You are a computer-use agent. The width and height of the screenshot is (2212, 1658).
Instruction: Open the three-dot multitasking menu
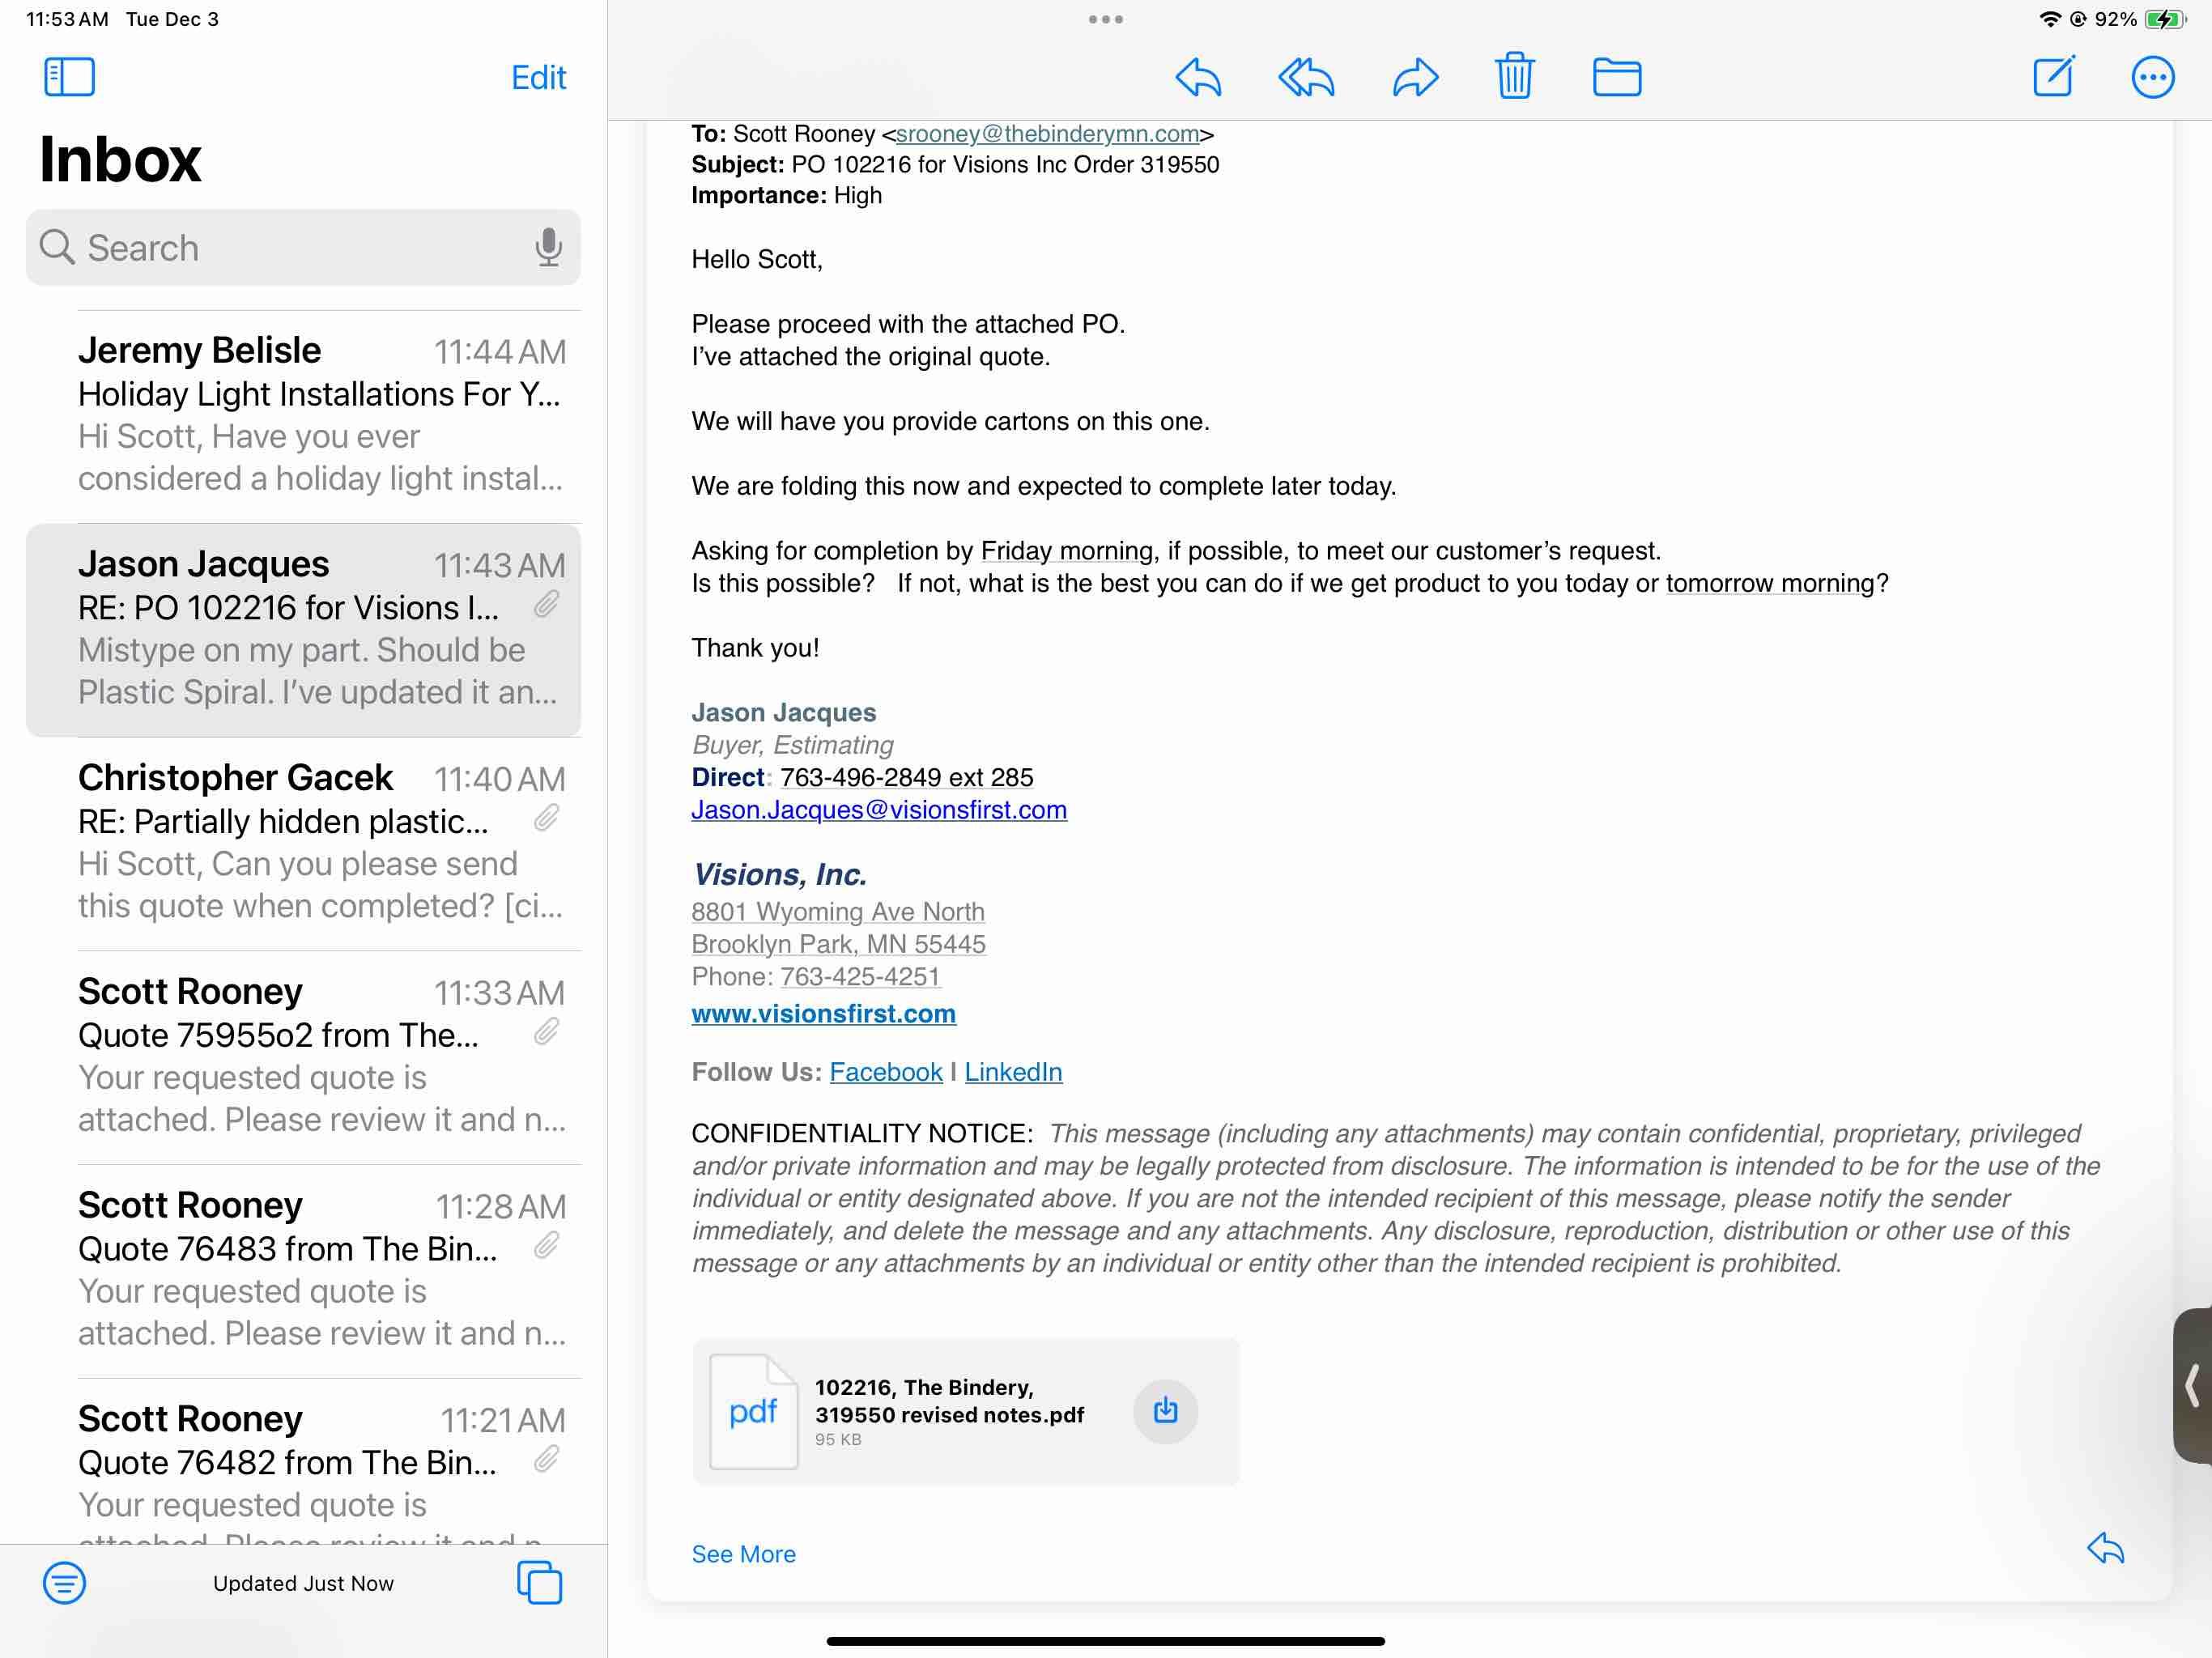tap(1105, 19)
